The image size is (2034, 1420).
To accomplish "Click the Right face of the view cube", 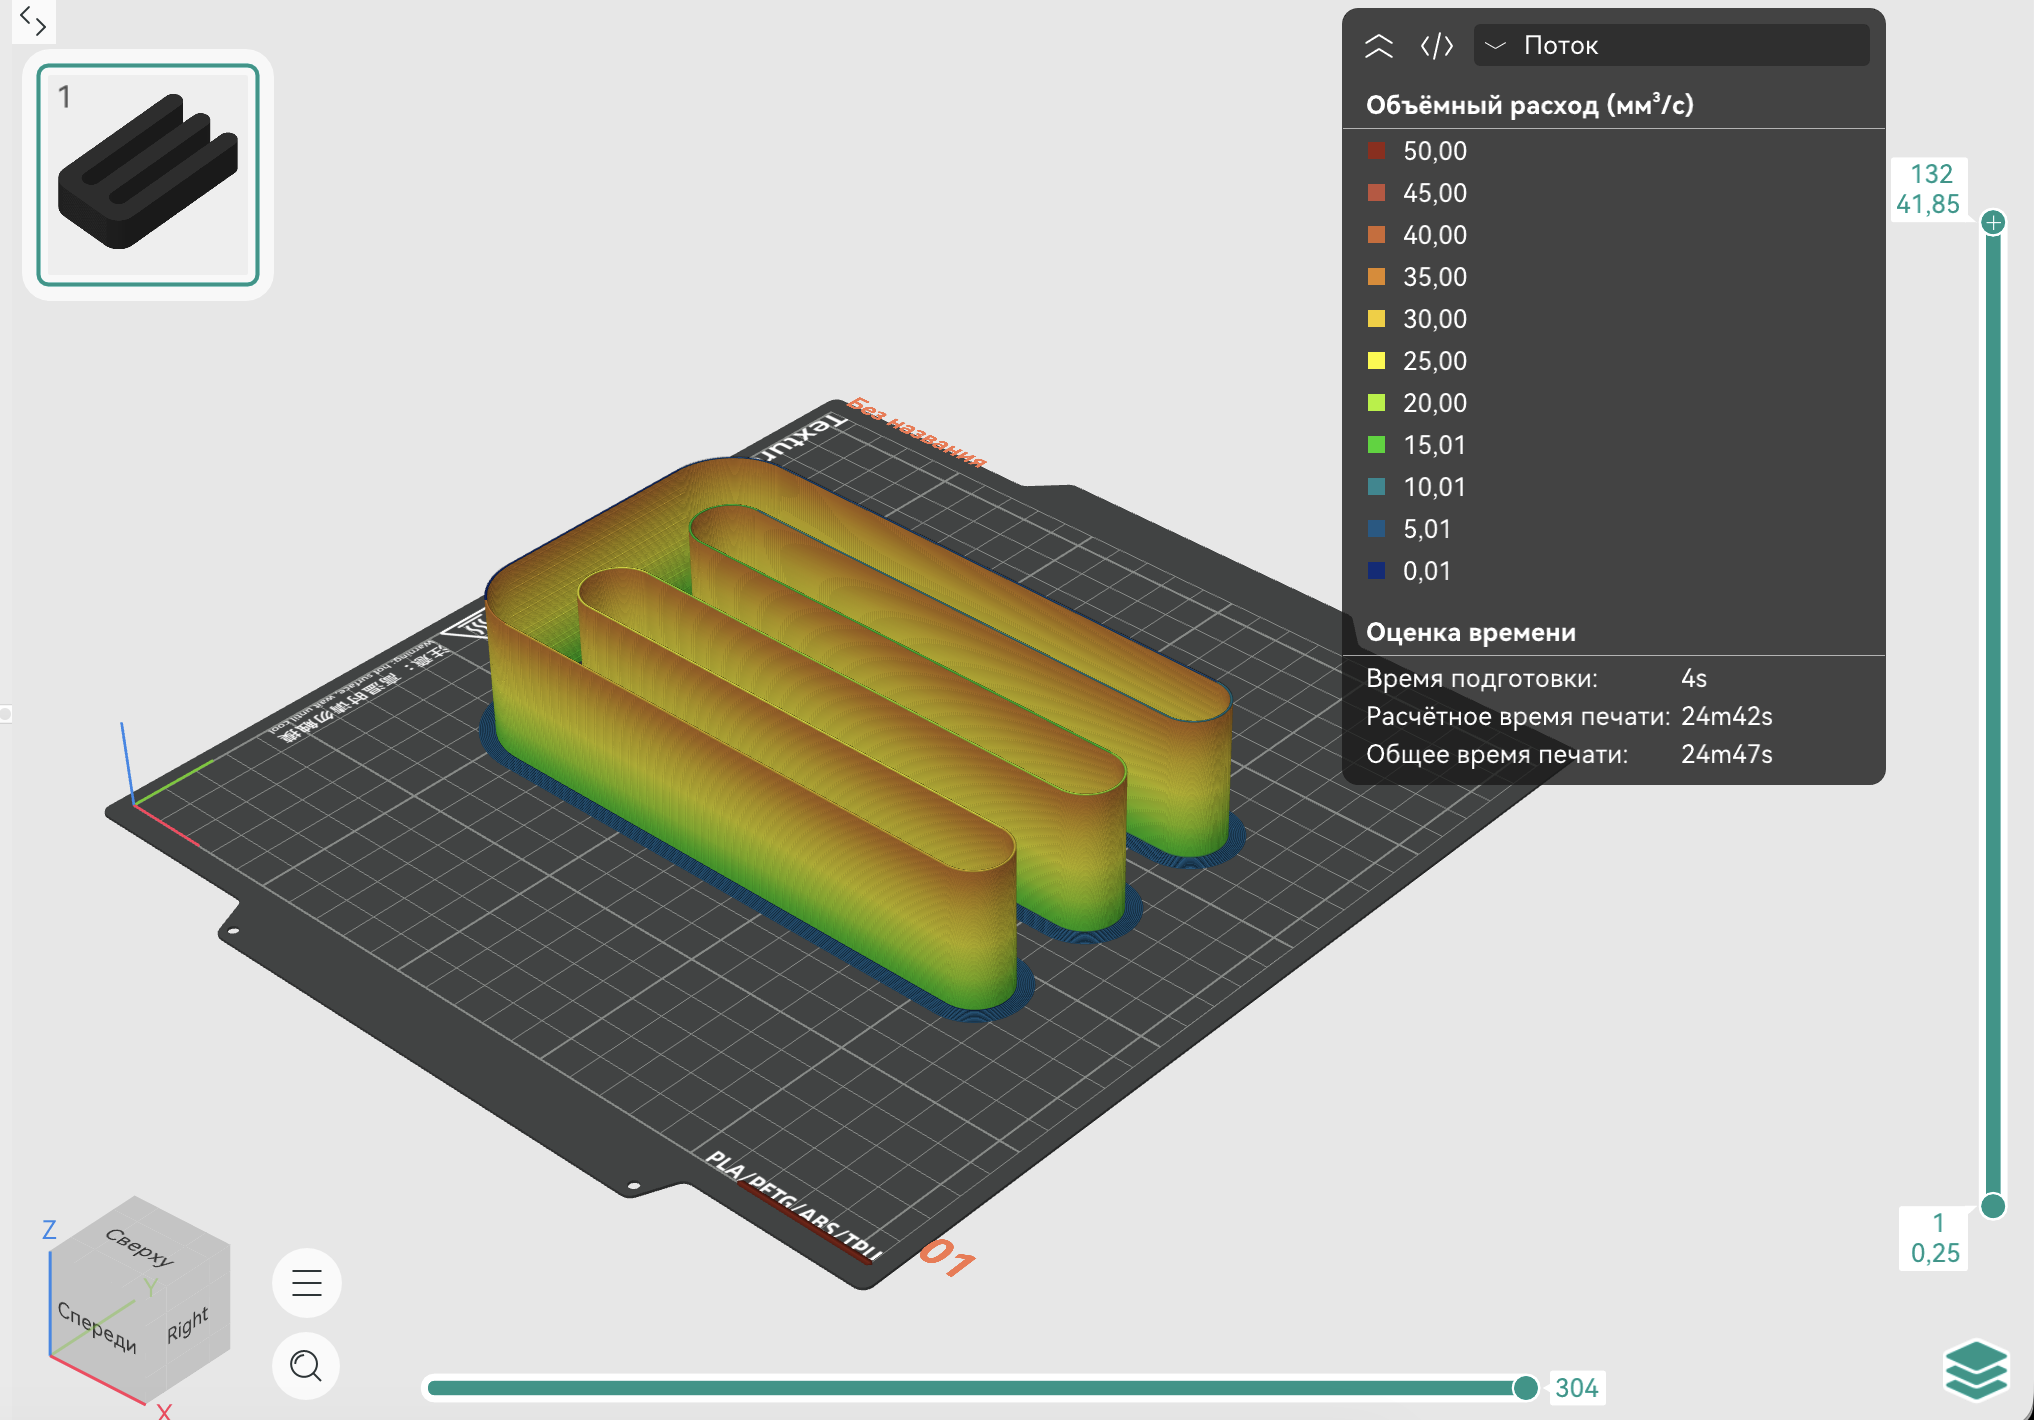I will coord(188,1323).
